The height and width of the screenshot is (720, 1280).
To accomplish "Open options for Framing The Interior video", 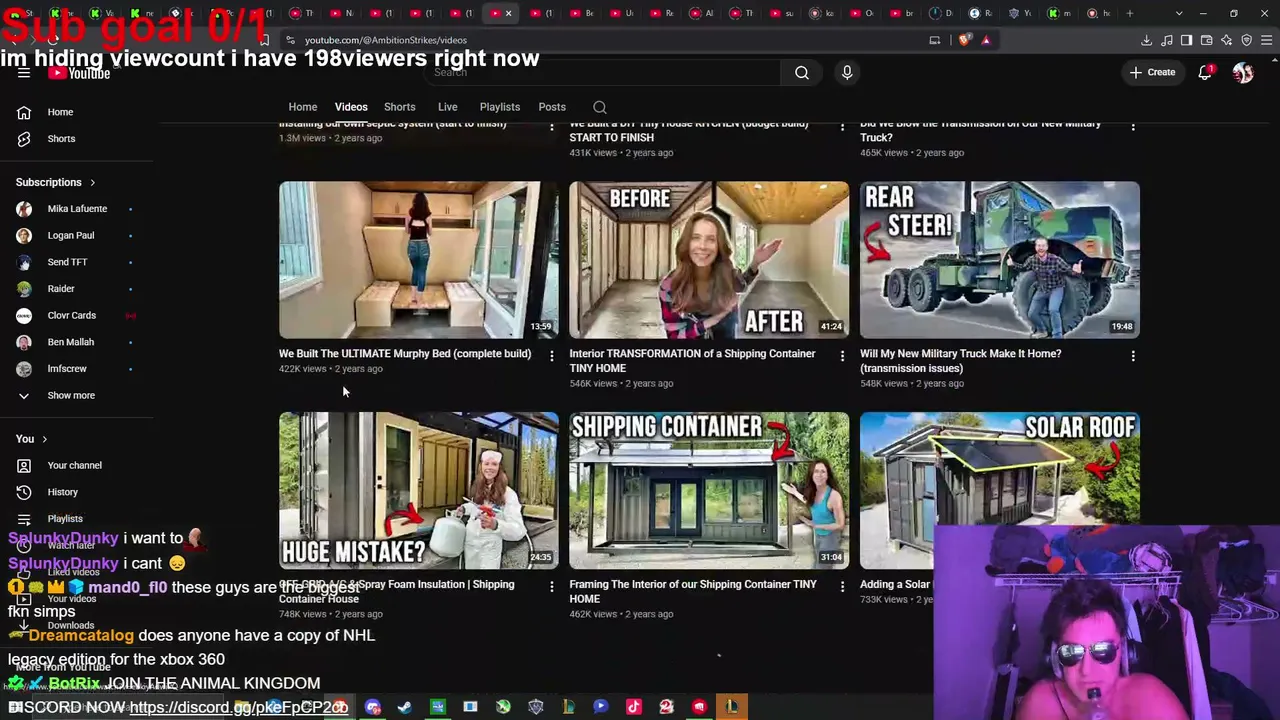I will (842, 586).
